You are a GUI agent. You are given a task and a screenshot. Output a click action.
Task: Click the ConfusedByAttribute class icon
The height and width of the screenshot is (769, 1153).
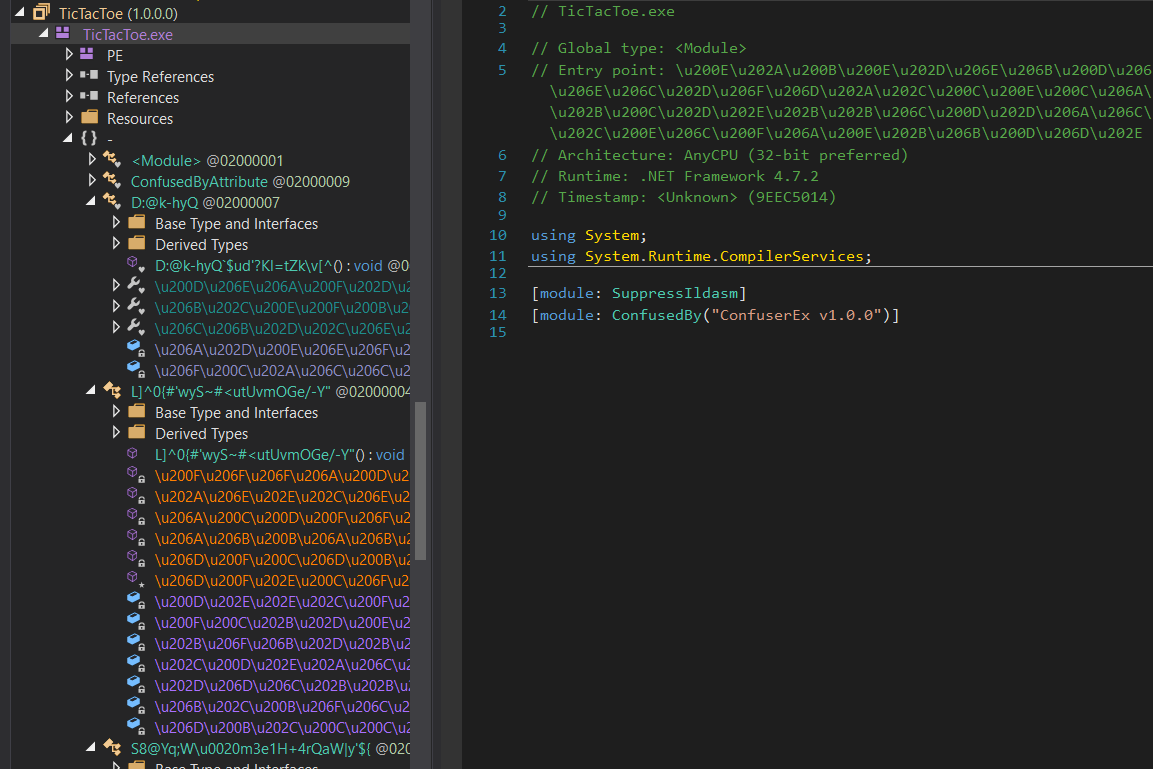[x=112, y=181]
